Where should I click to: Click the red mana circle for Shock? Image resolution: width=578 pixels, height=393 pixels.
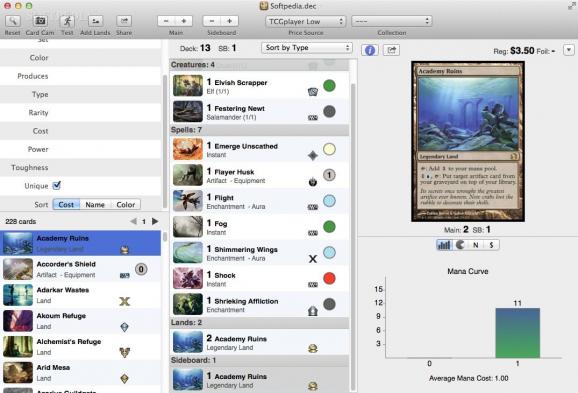[329, 278]
